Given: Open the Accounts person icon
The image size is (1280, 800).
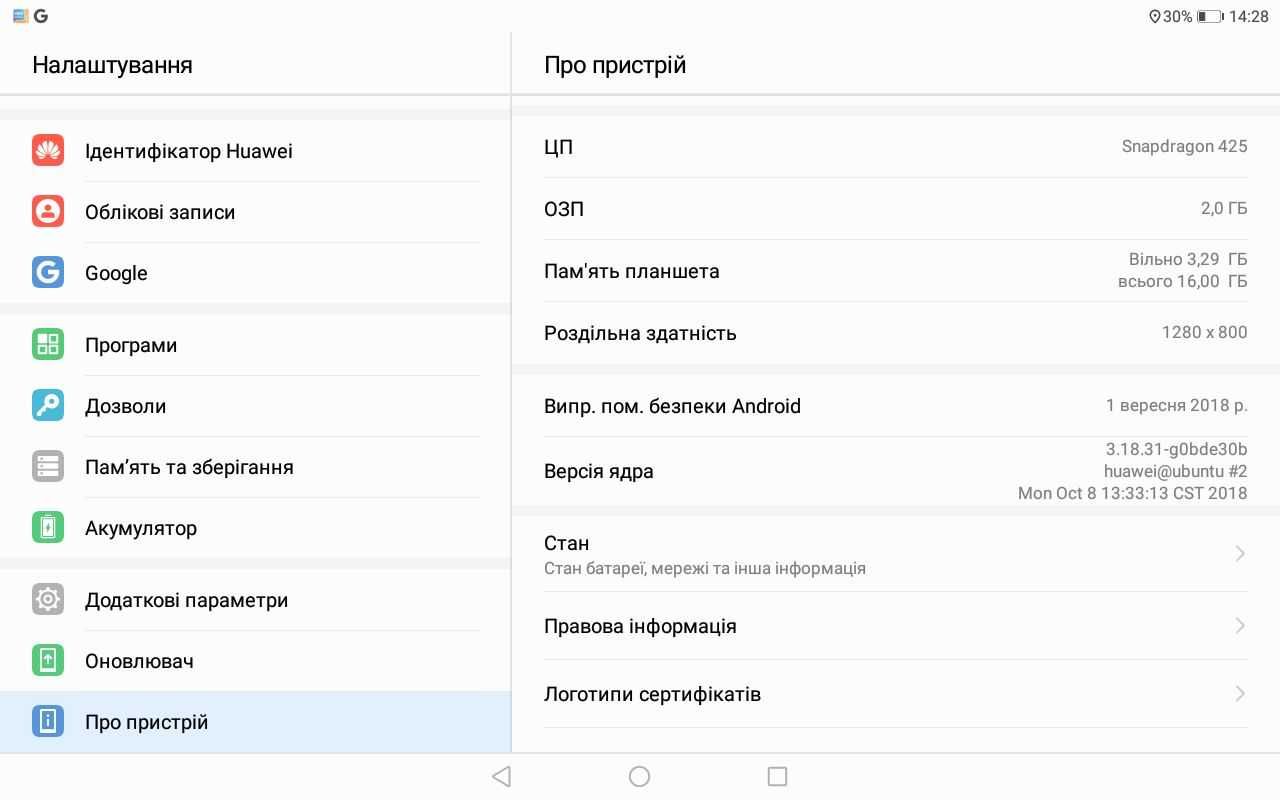Looking at the screenshot, I should [x=48, y=212].
